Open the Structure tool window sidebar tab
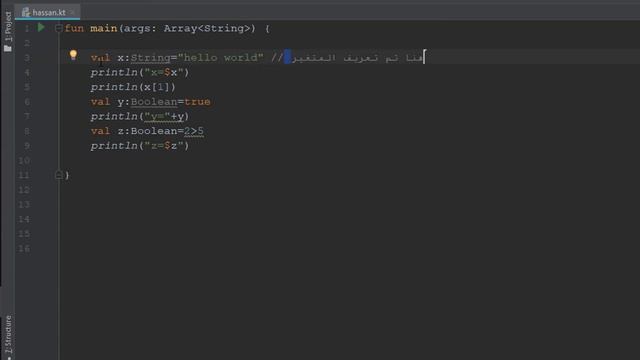The width and height of the screenshot is (640, 360). coord(8,336)
